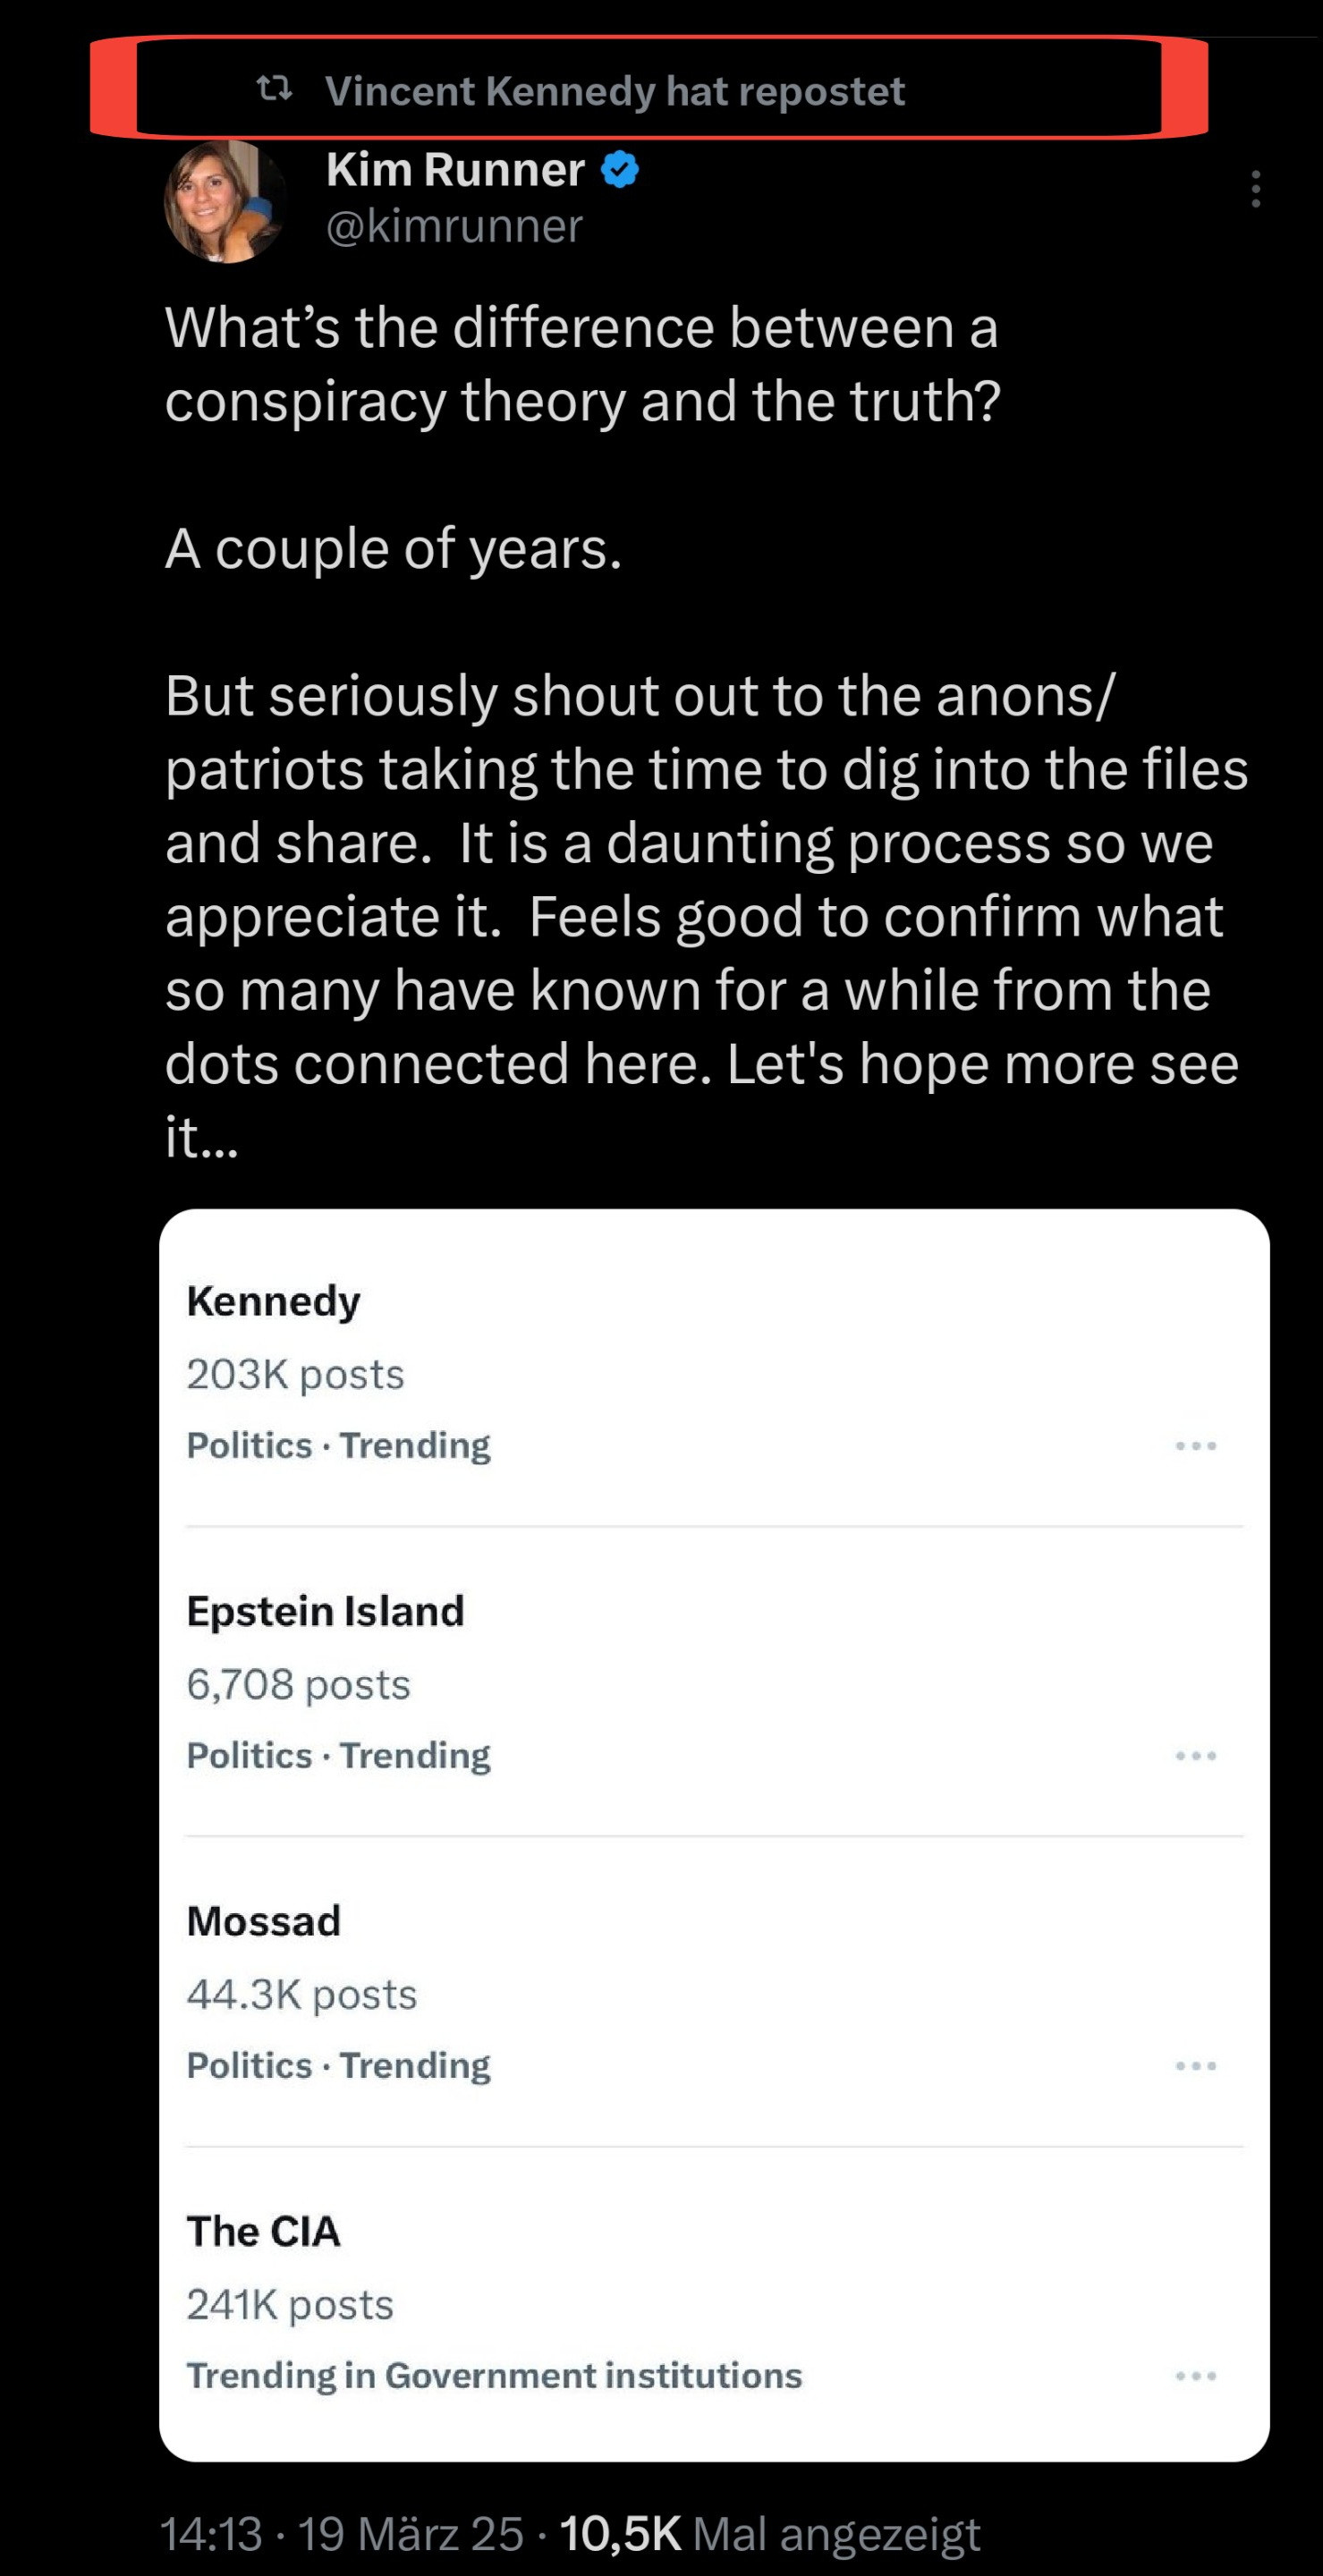Select the Epstein Island trending topic title
This screenshot has width=1323, height=2576.
(325, 1611)
